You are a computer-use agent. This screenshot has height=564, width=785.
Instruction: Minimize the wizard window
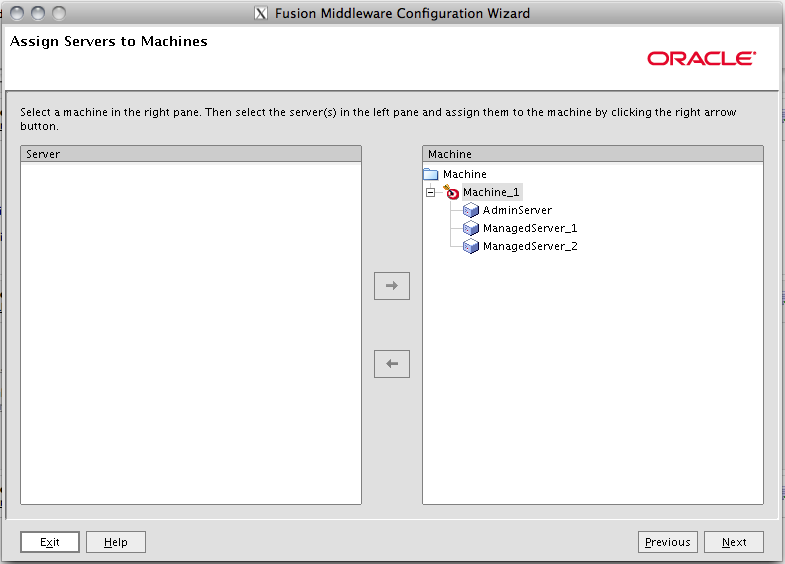click(38, 13)
